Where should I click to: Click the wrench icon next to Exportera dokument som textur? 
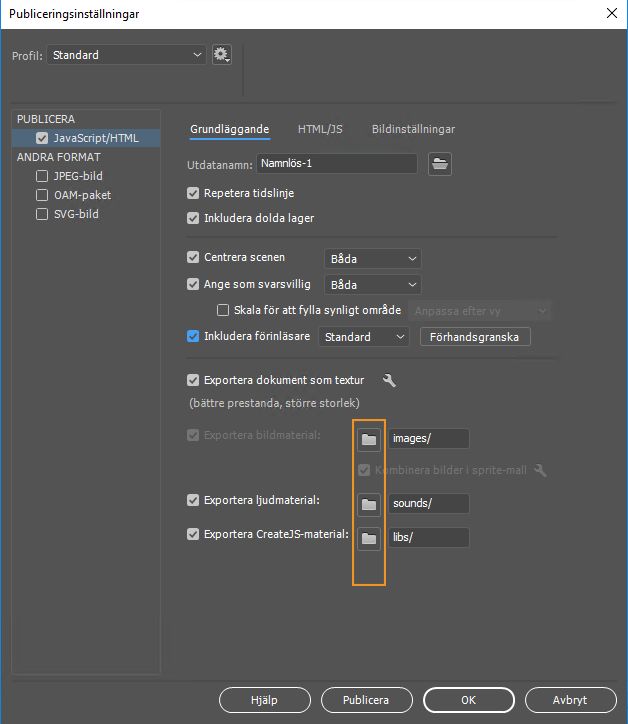389,380
